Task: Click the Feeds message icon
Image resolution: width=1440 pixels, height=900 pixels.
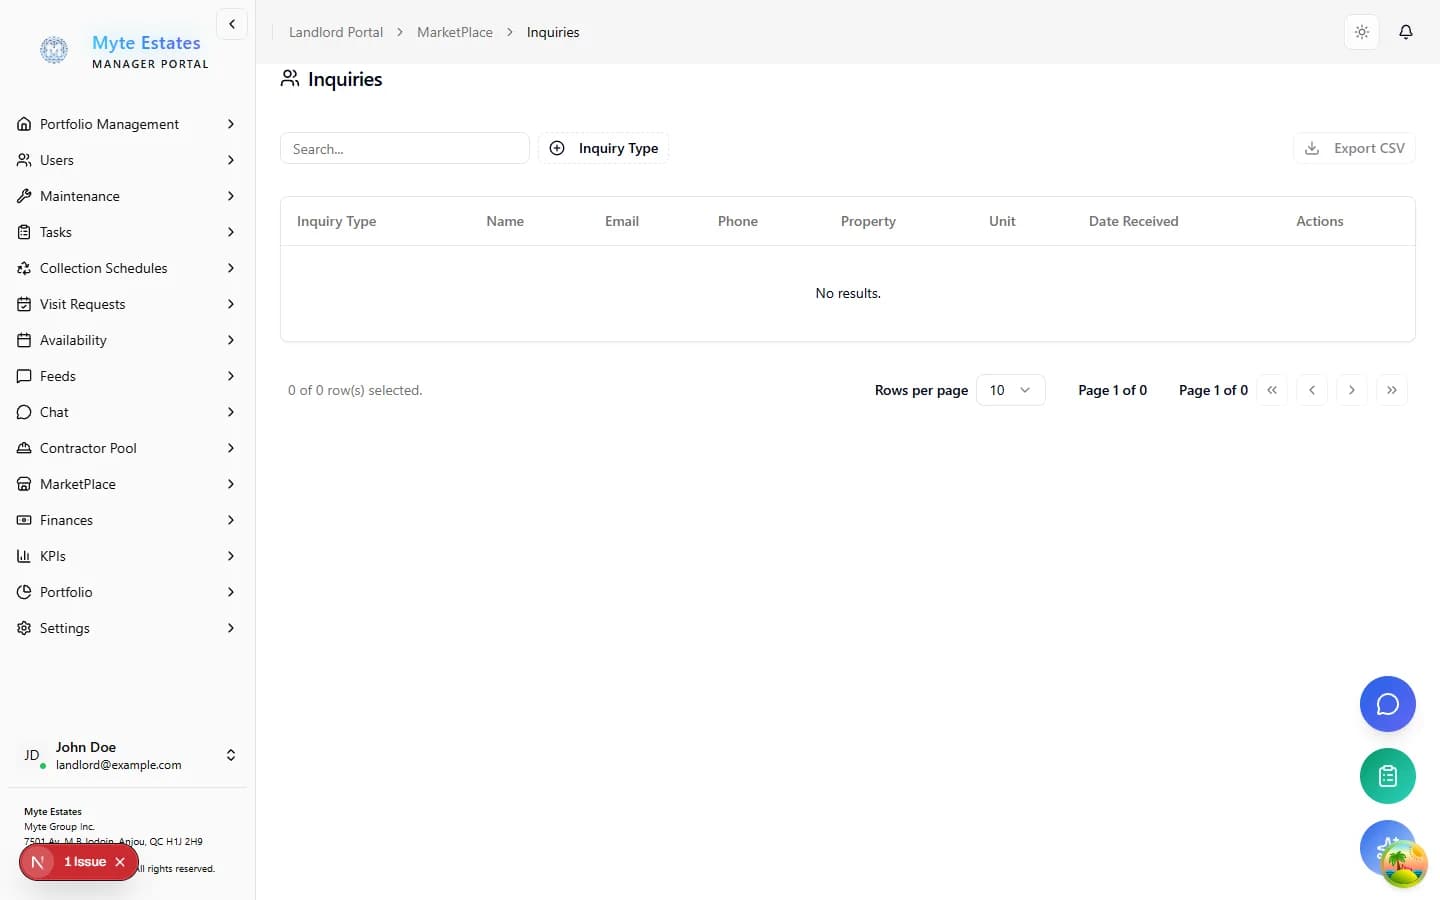Action: pos(24,376)
